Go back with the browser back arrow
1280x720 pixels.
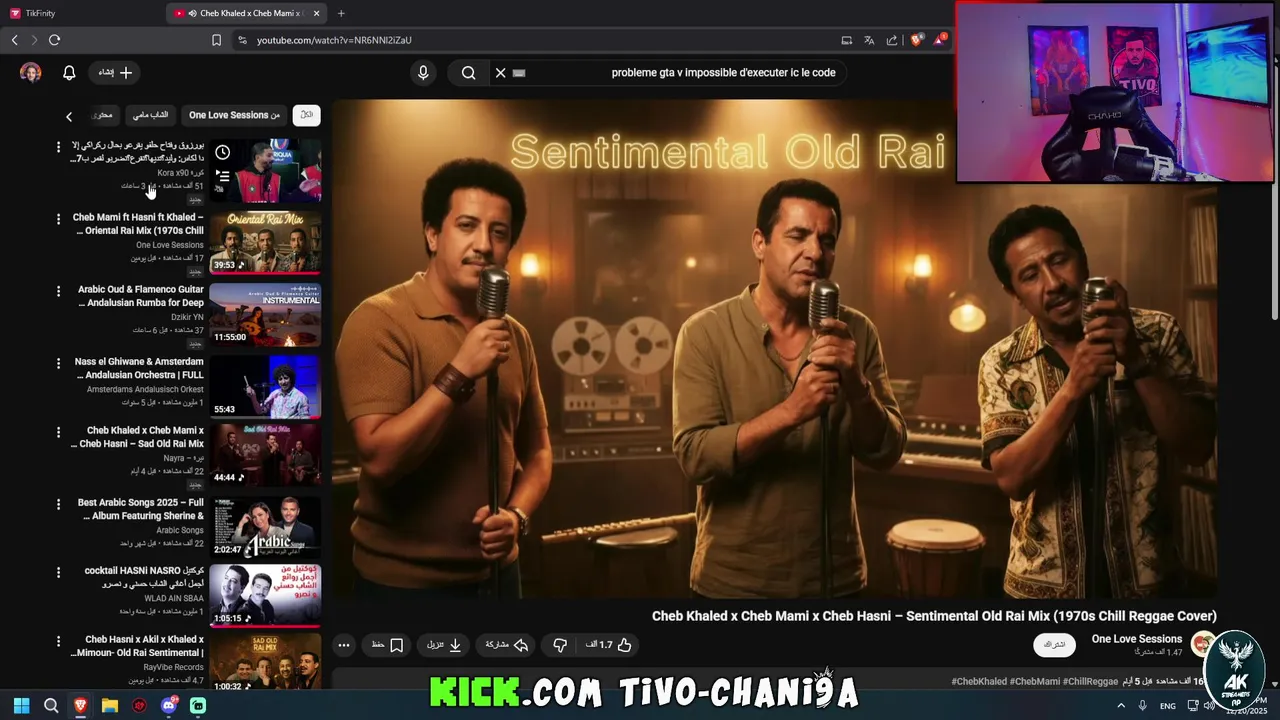[14, 40]
